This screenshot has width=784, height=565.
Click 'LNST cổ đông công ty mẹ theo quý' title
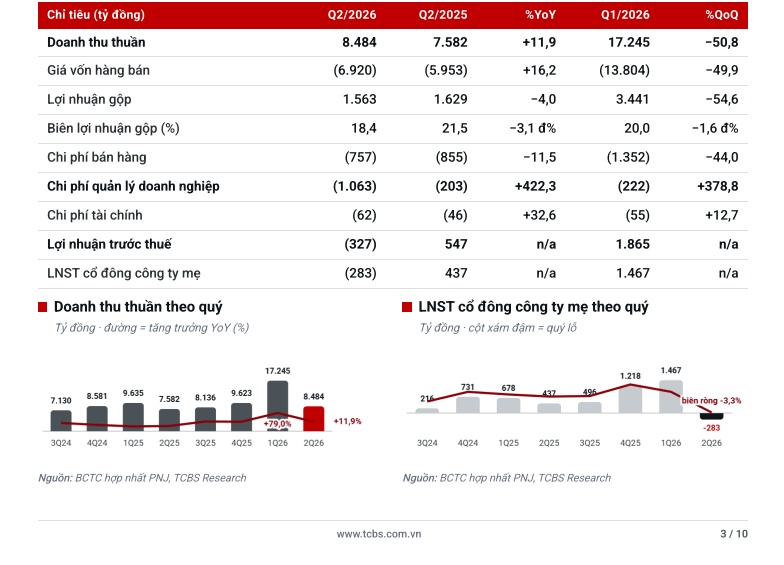tap(533, 306)
